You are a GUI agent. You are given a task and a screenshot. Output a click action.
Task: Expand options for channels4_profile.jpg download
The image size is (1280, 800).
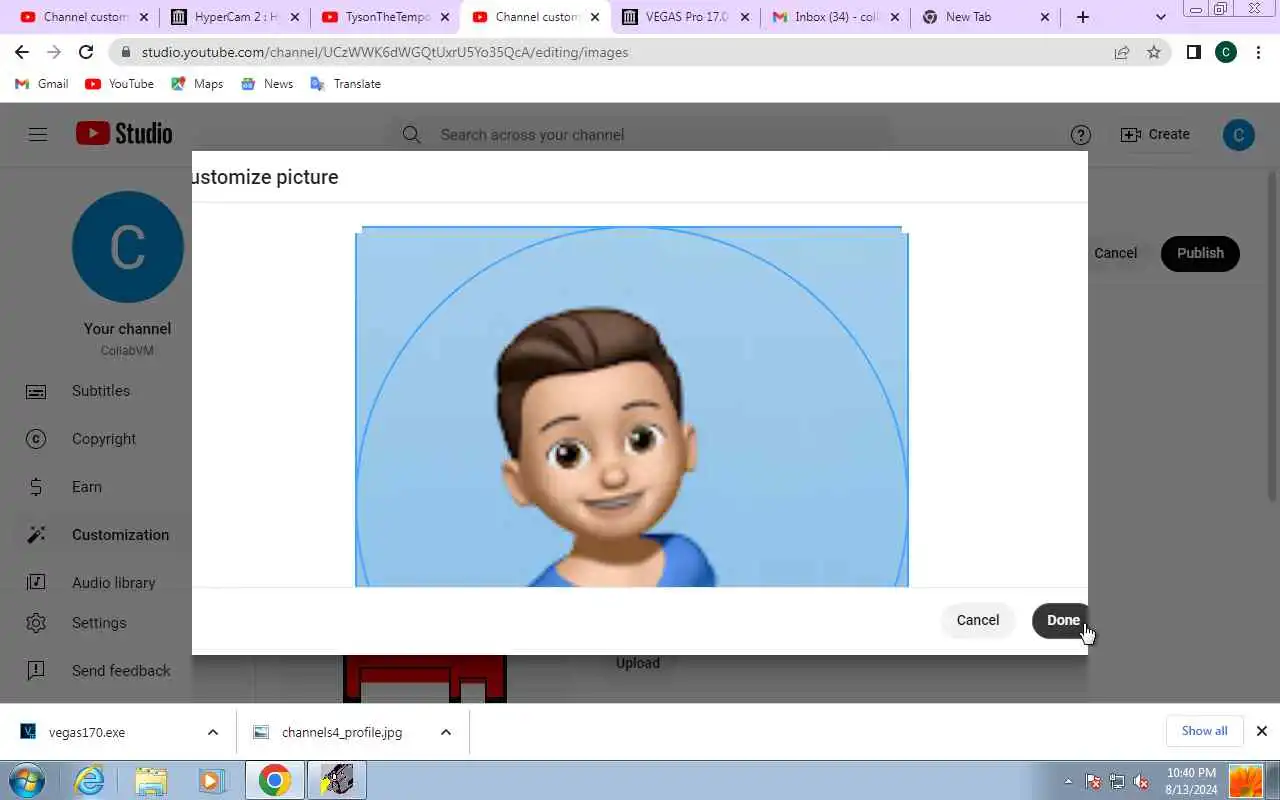446,732
